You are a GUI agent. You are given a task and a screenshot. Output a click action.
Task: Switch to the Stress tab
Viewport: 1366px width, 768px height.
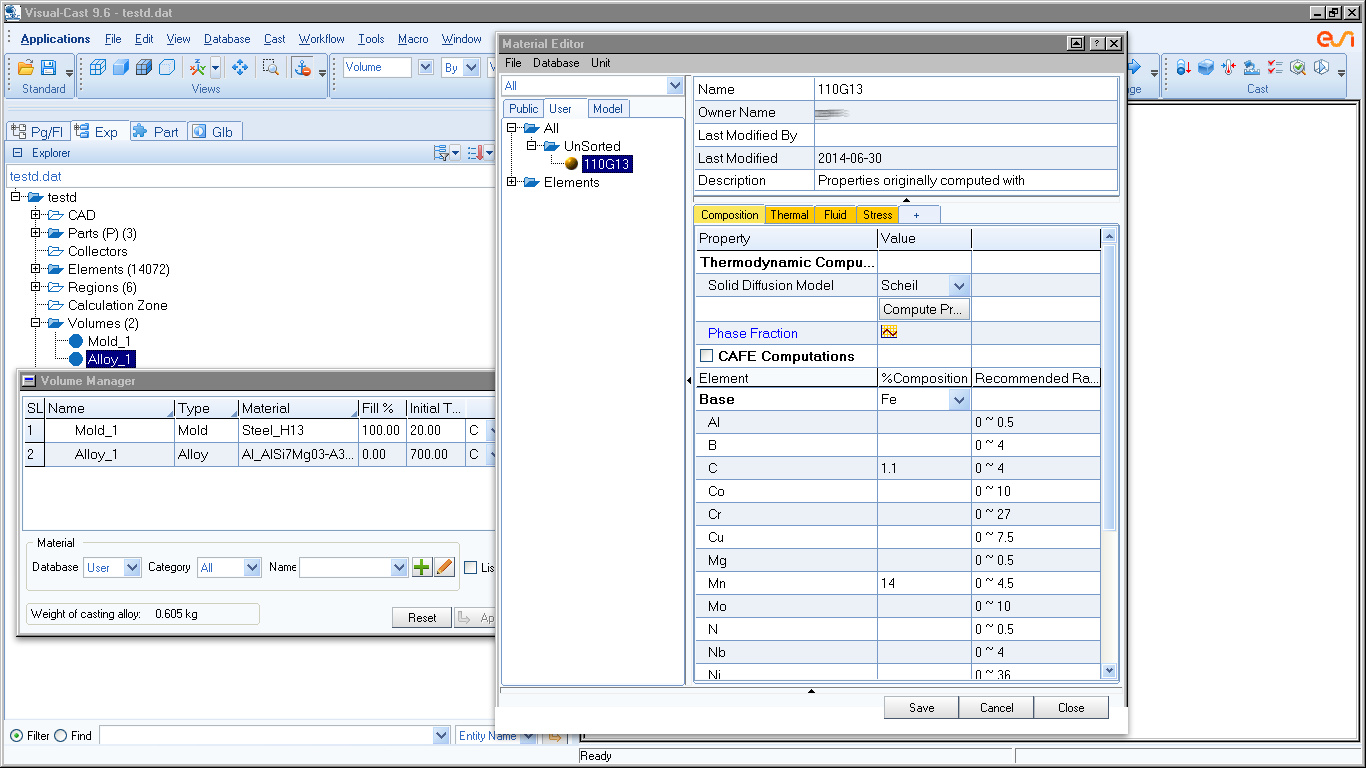coord(877,215)
